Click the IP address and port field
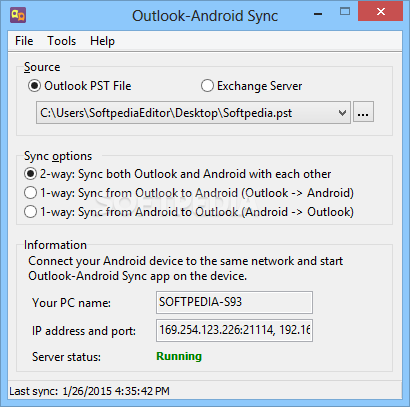 click(x=234, y=330)
